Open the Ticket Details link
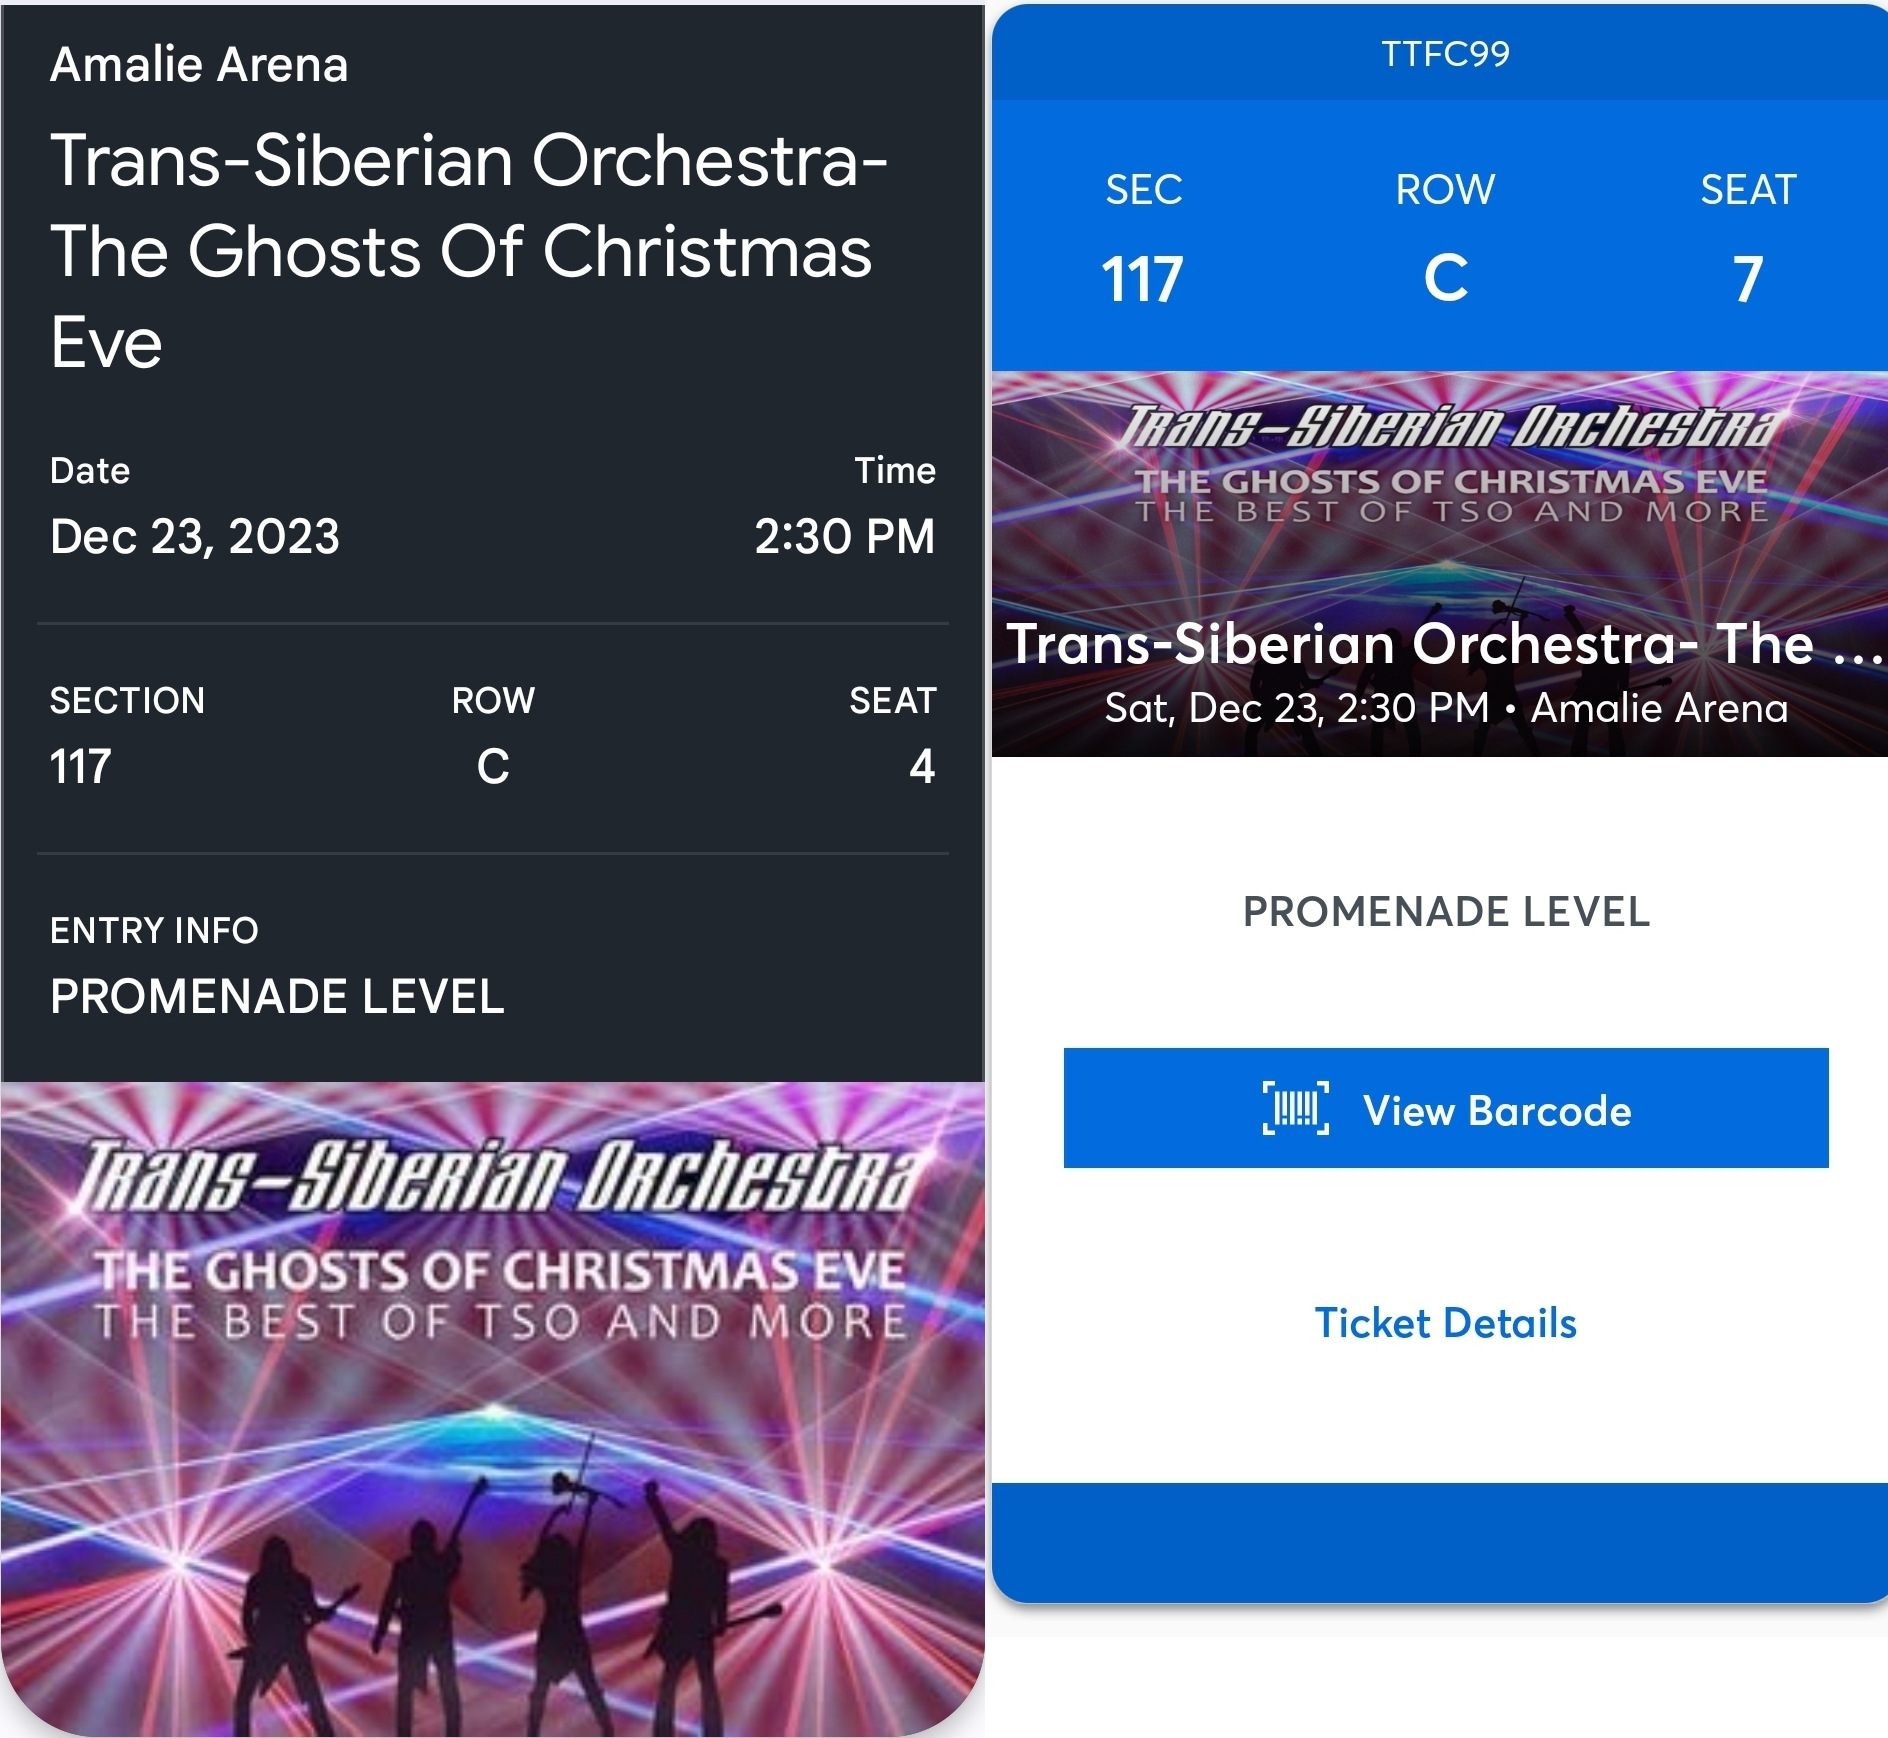 [x=1445, y=1323]
